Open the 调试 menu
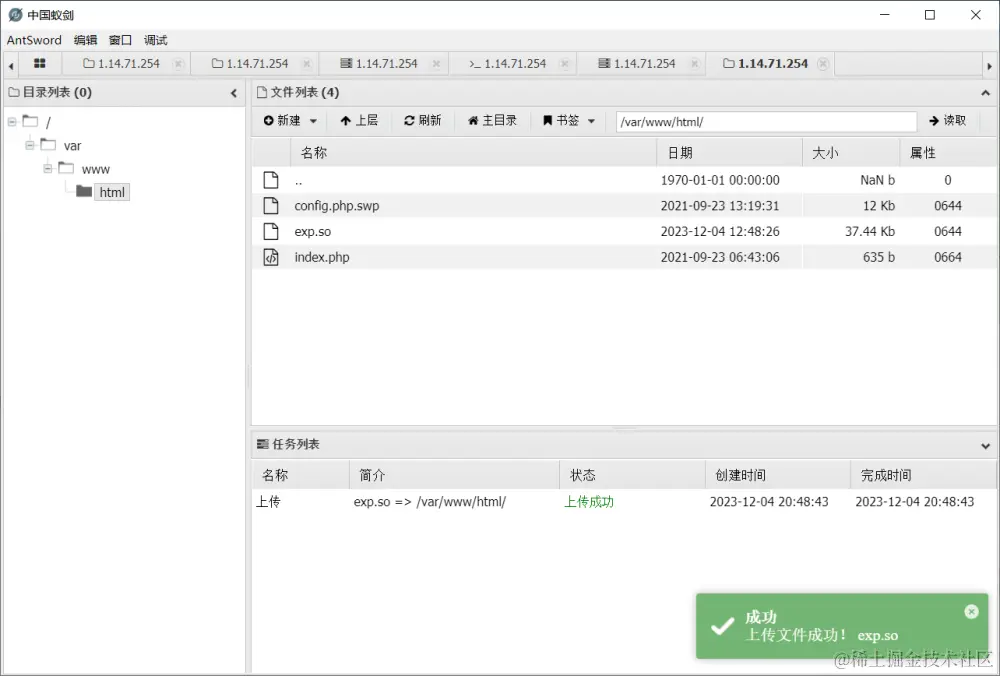 [156, 40]
